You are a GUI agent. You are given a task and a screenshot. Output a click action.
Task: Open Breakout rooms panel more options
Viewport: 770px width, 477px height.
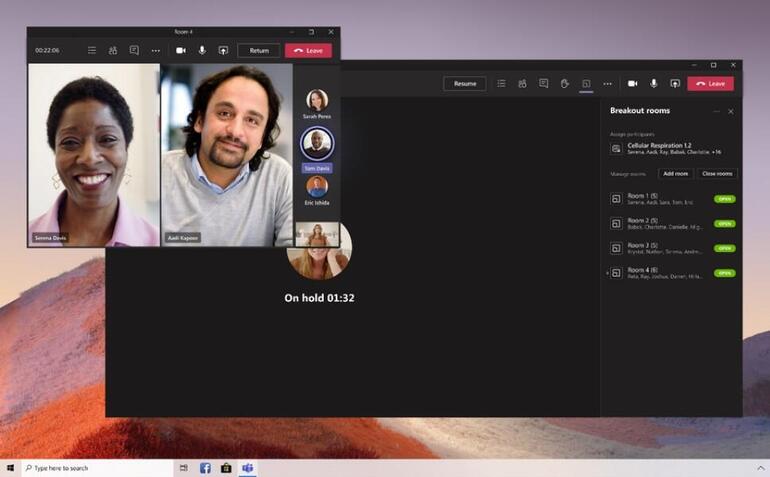[716, 112]
